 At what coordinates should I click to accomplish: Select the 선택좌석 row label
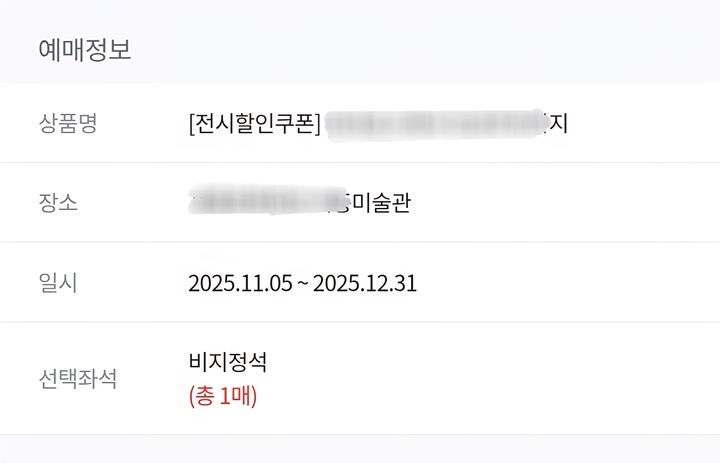77,379
